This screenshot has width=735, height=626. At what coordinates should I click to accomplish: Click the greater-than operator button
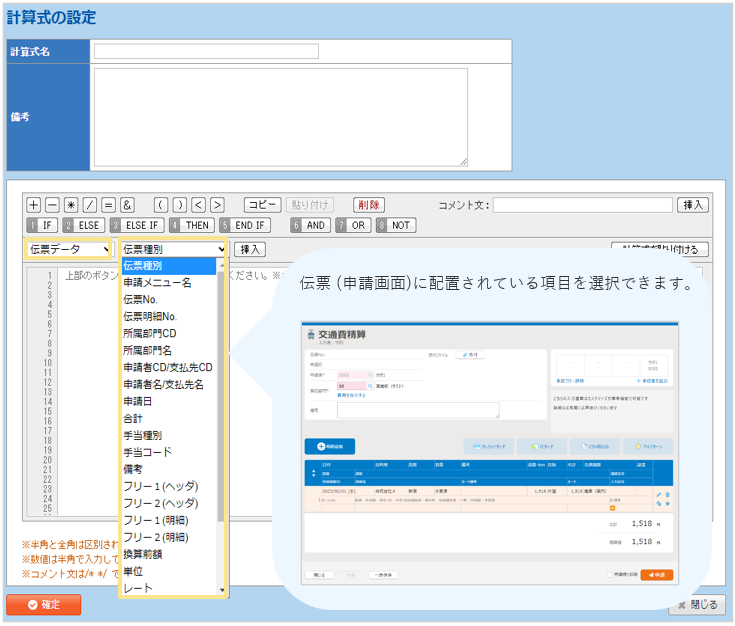[x=217, y=205]
